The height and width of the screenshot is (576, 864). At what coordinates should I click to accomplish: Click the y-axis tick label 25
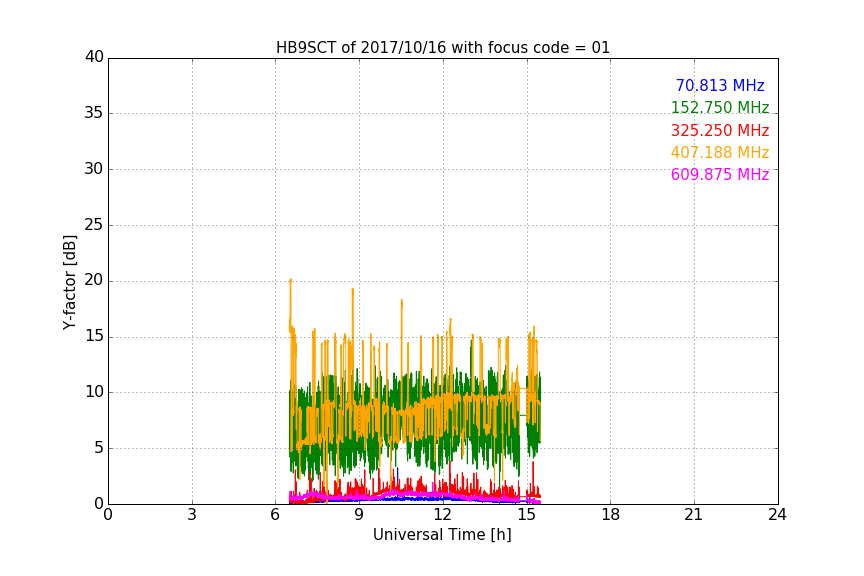point(94,224)
